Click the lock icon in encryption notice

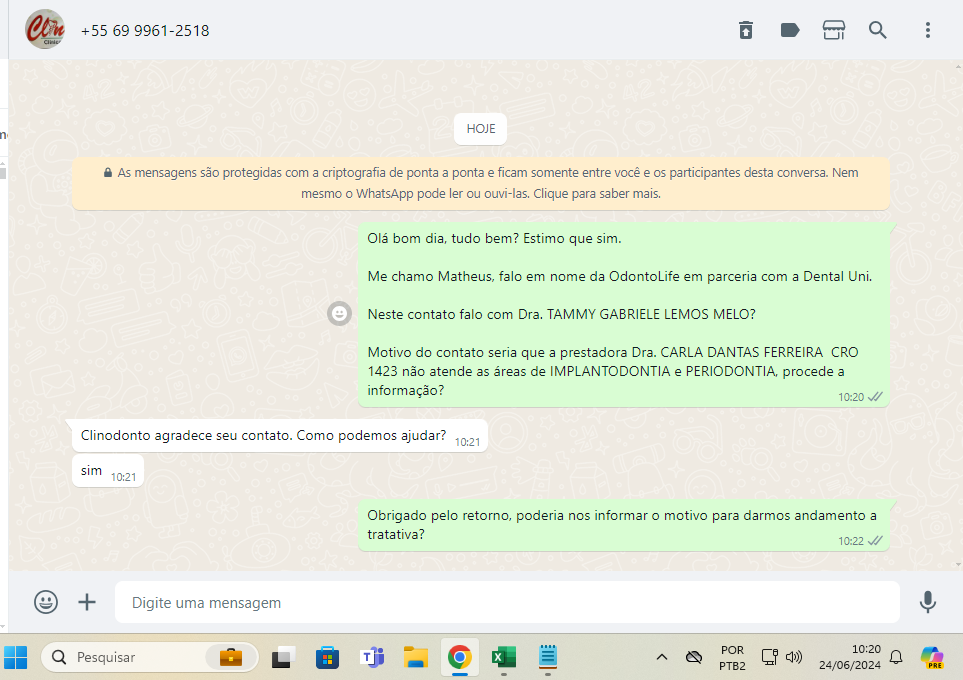(x=107, y=173)
